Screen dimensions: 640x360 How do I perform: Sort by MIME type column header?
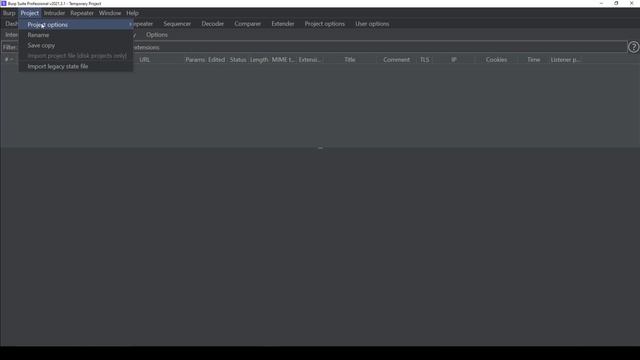[283, 60]
